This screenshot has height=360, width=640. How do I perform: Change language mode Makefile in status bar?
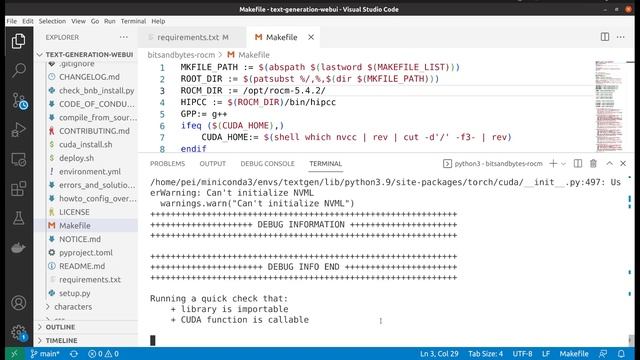[x=573, y=353]
